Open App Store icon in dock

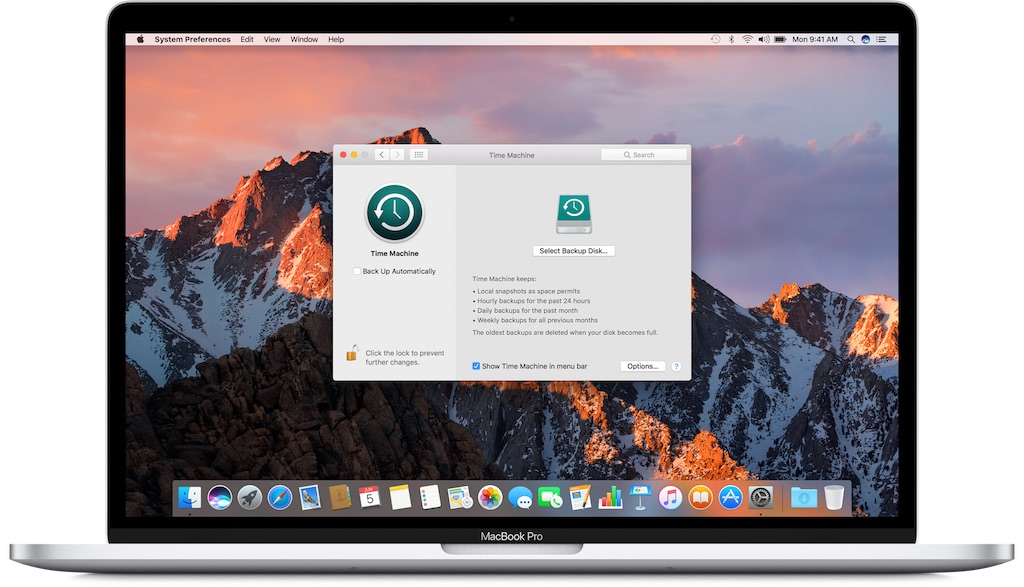coord(730,498)
